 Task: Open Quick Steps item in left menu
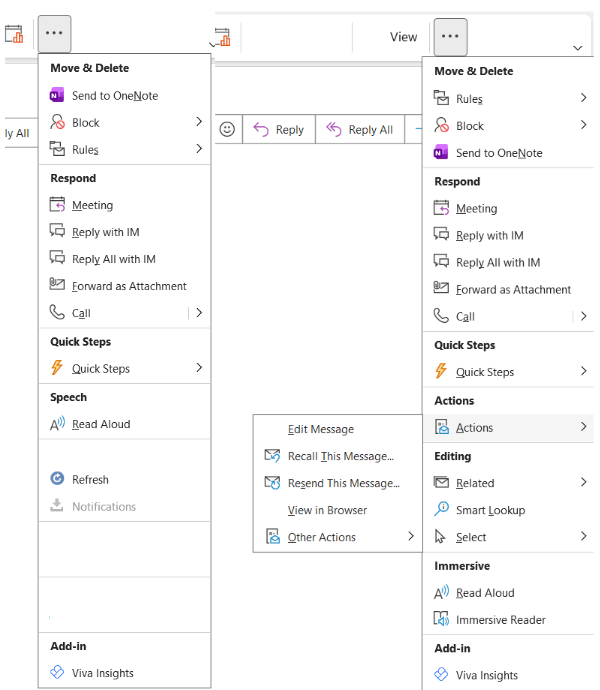click(124, 368)
